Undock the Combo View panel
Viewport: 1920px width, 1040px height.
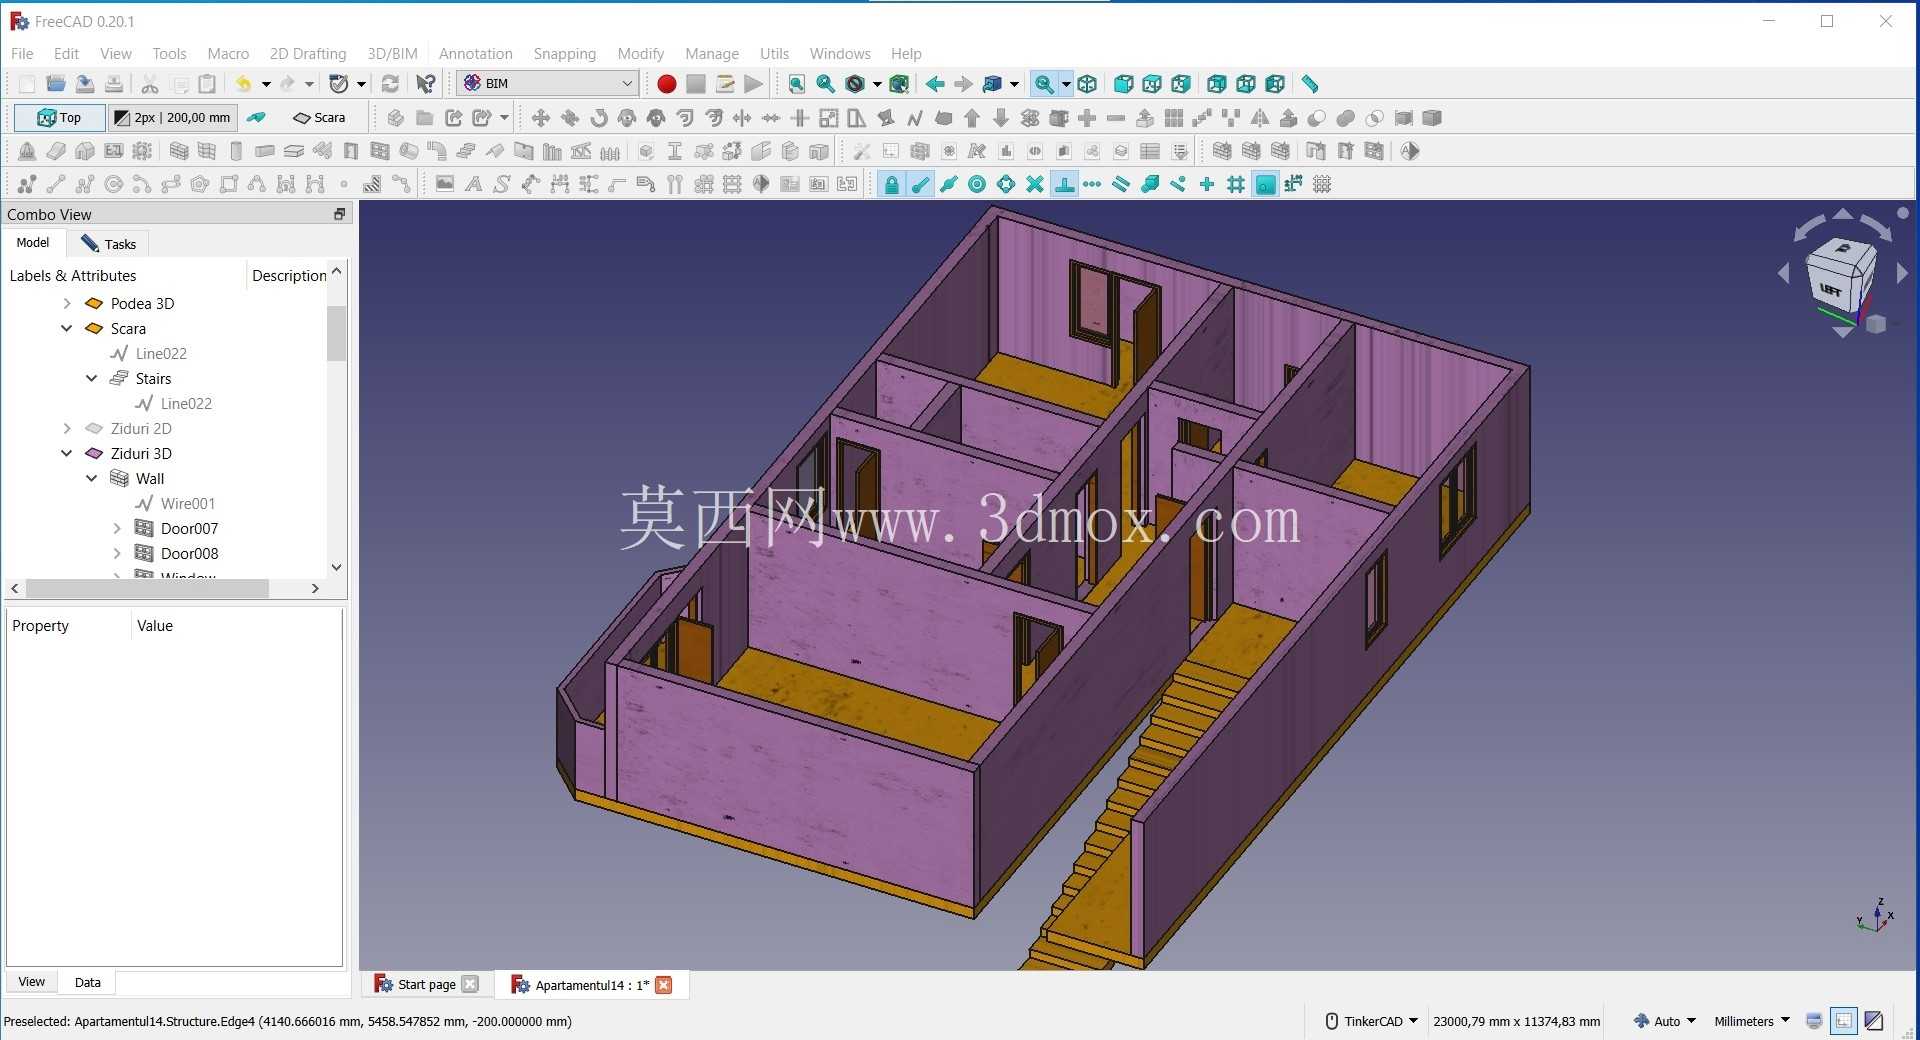(339, 214)
